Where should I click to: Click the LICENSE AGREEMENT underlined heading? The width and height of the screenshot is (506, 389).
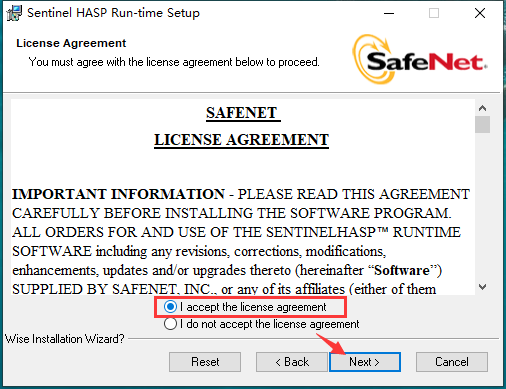(x=241, y=140)
